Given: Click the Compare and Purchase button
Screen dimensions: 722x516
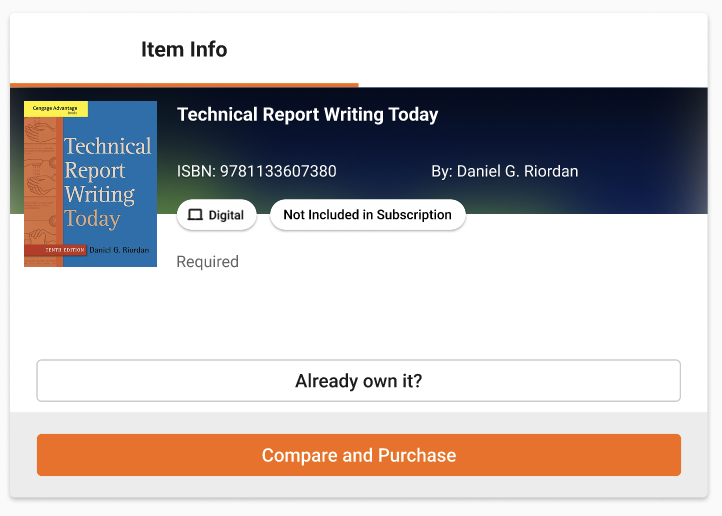Looking at the screenshot, I should (x=359, y=455).
